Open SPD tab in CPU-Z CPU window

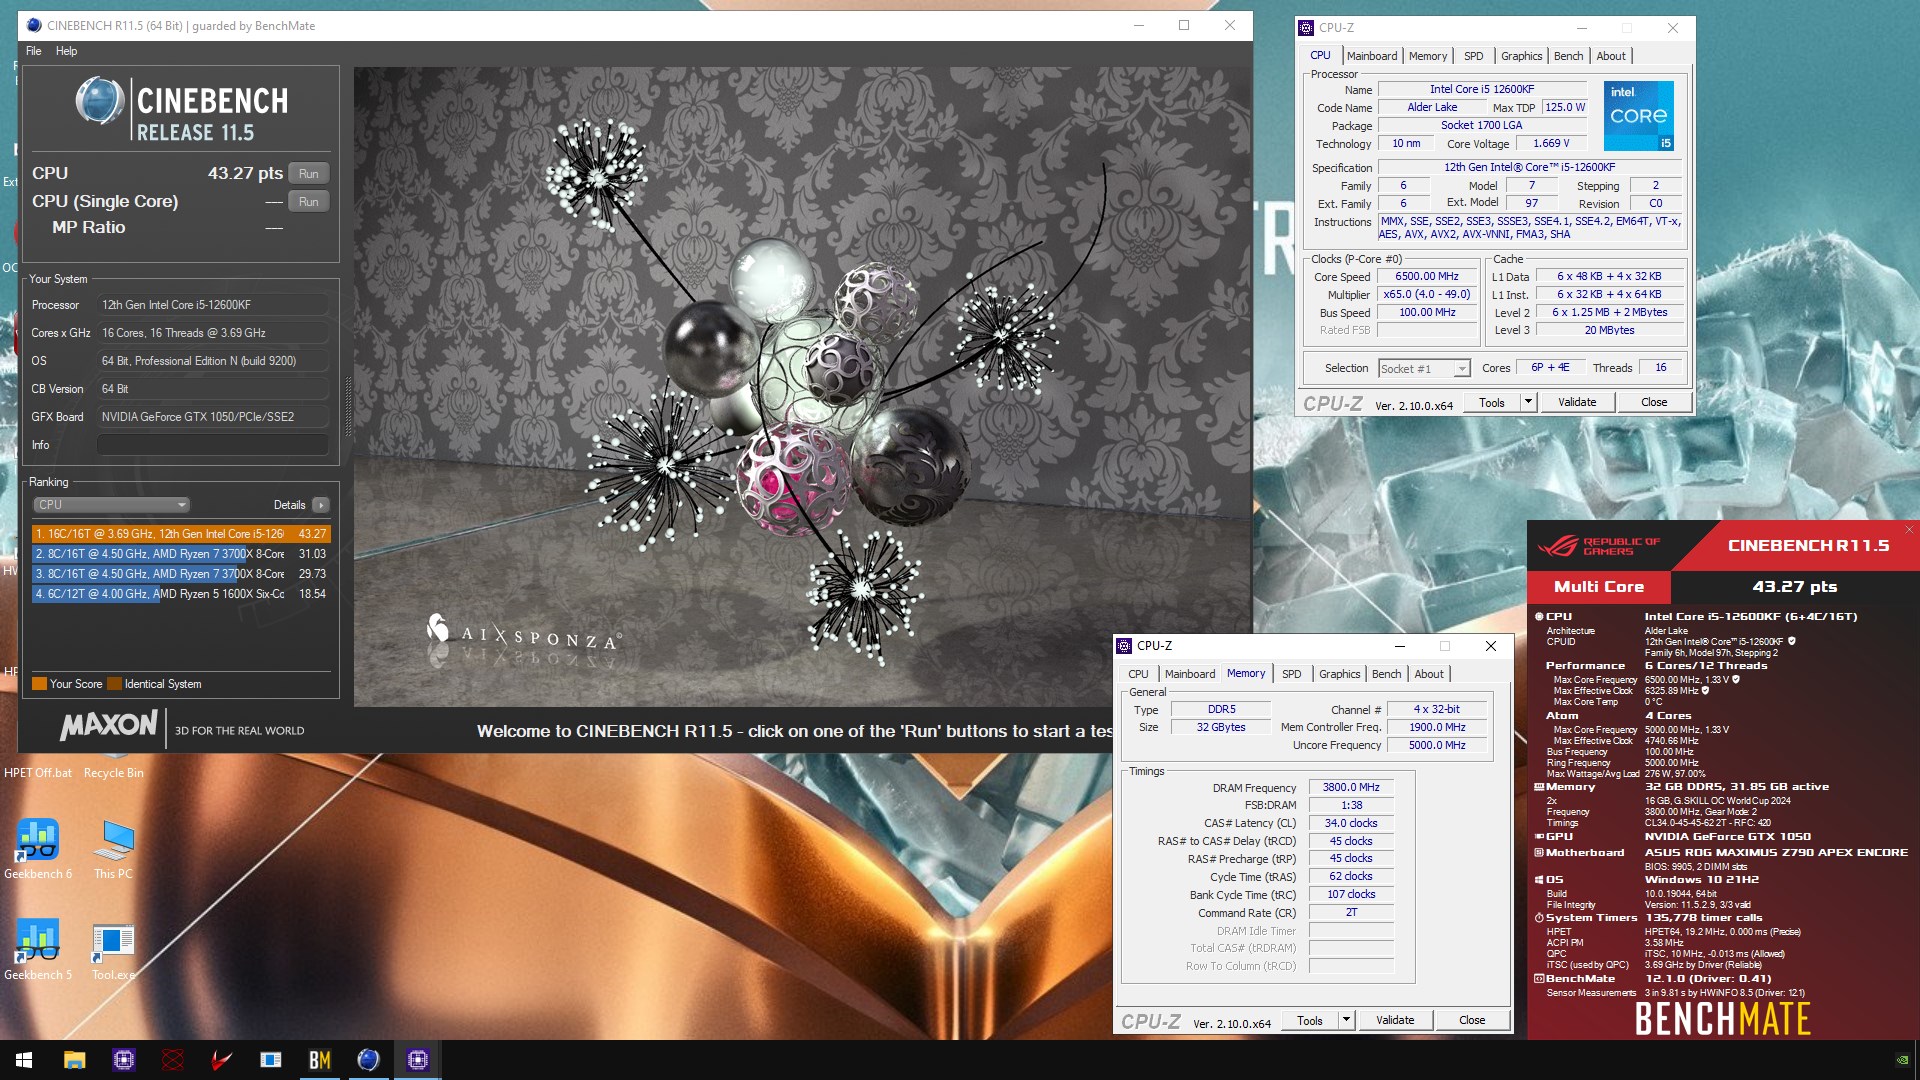pos(1474,56)
